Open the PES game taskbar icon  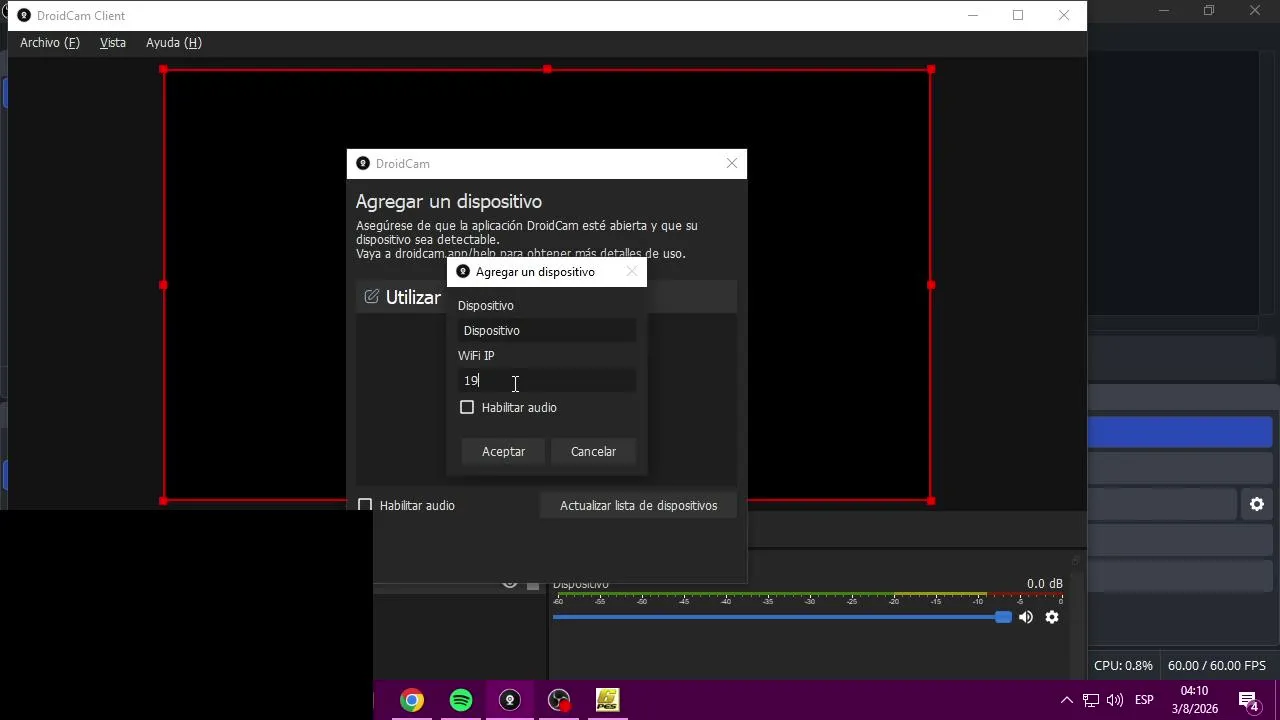608,700
